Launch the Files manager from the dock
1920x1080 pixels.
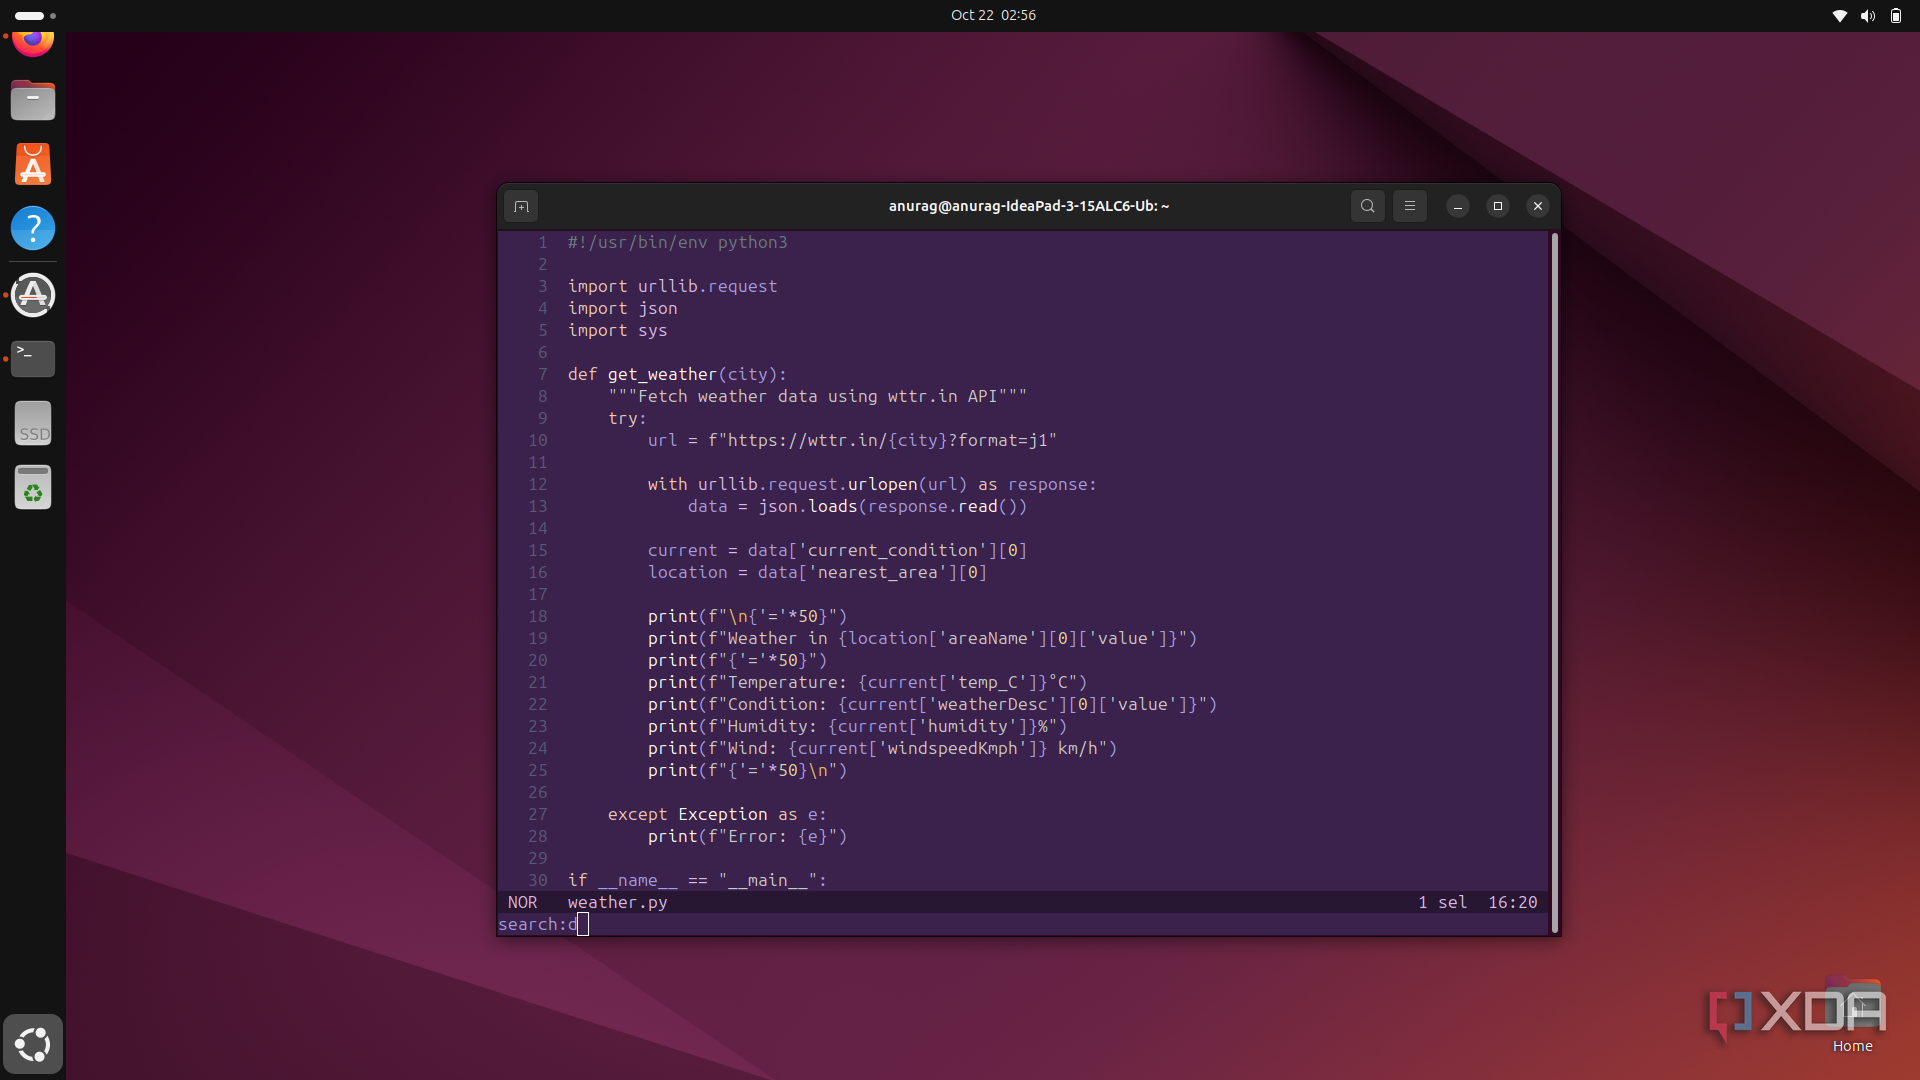click(33, 101)
